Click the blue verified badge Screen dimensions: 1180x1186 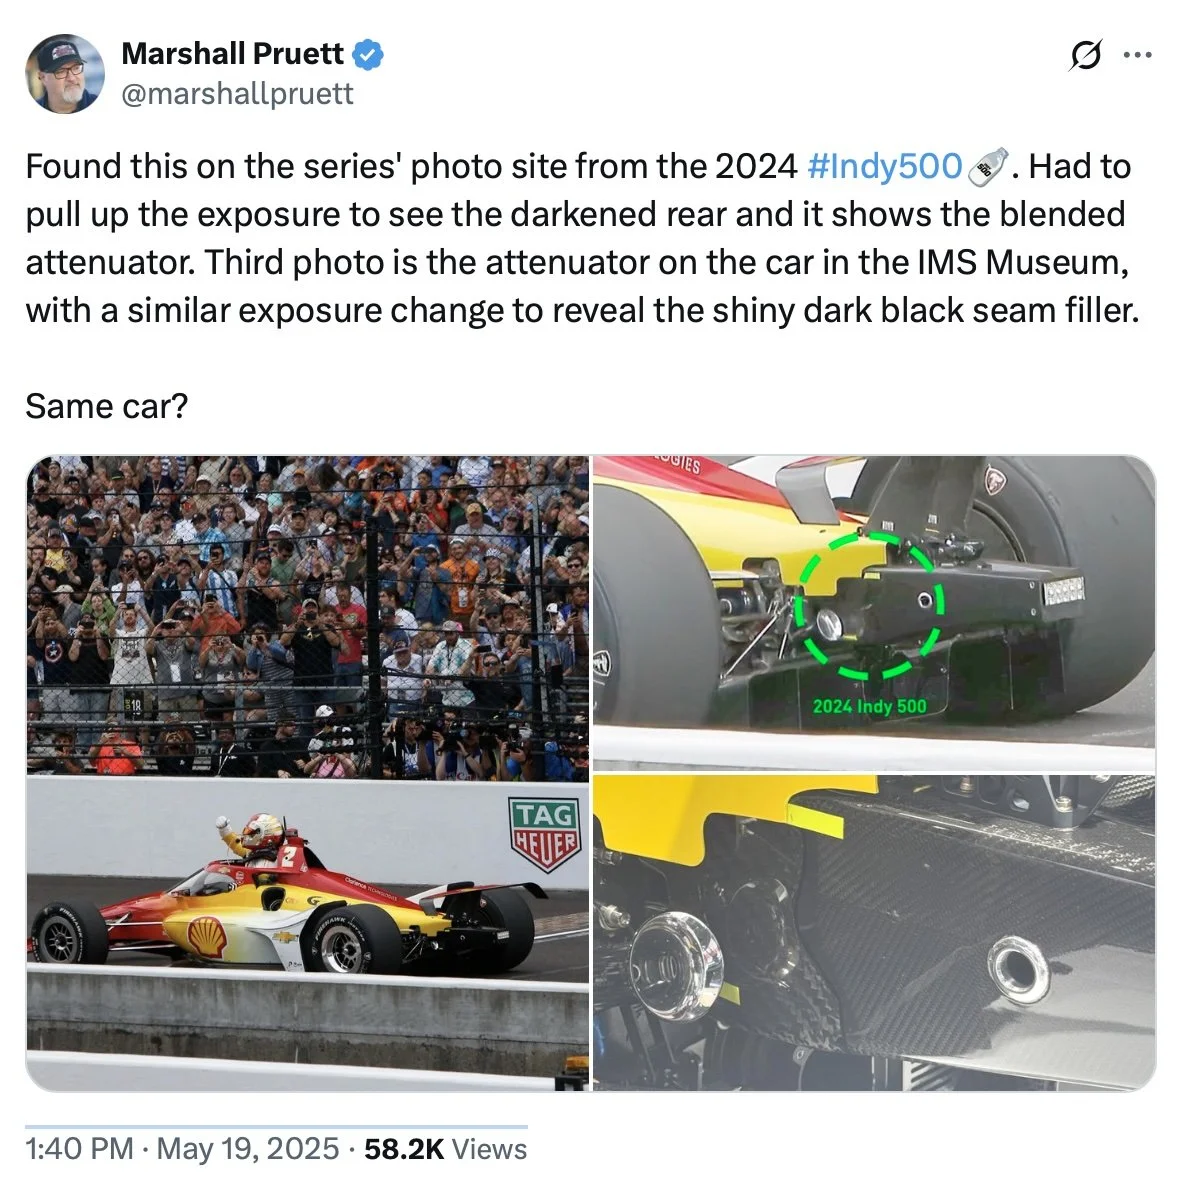[368, 54]
